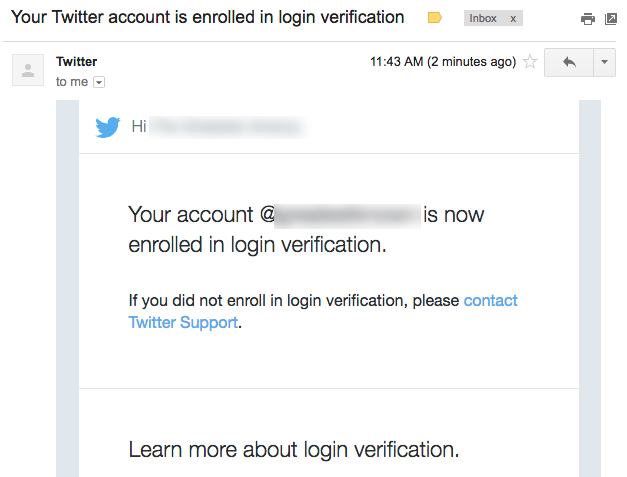
Task: Click the blurred username after @
Action: coord(347,216)
